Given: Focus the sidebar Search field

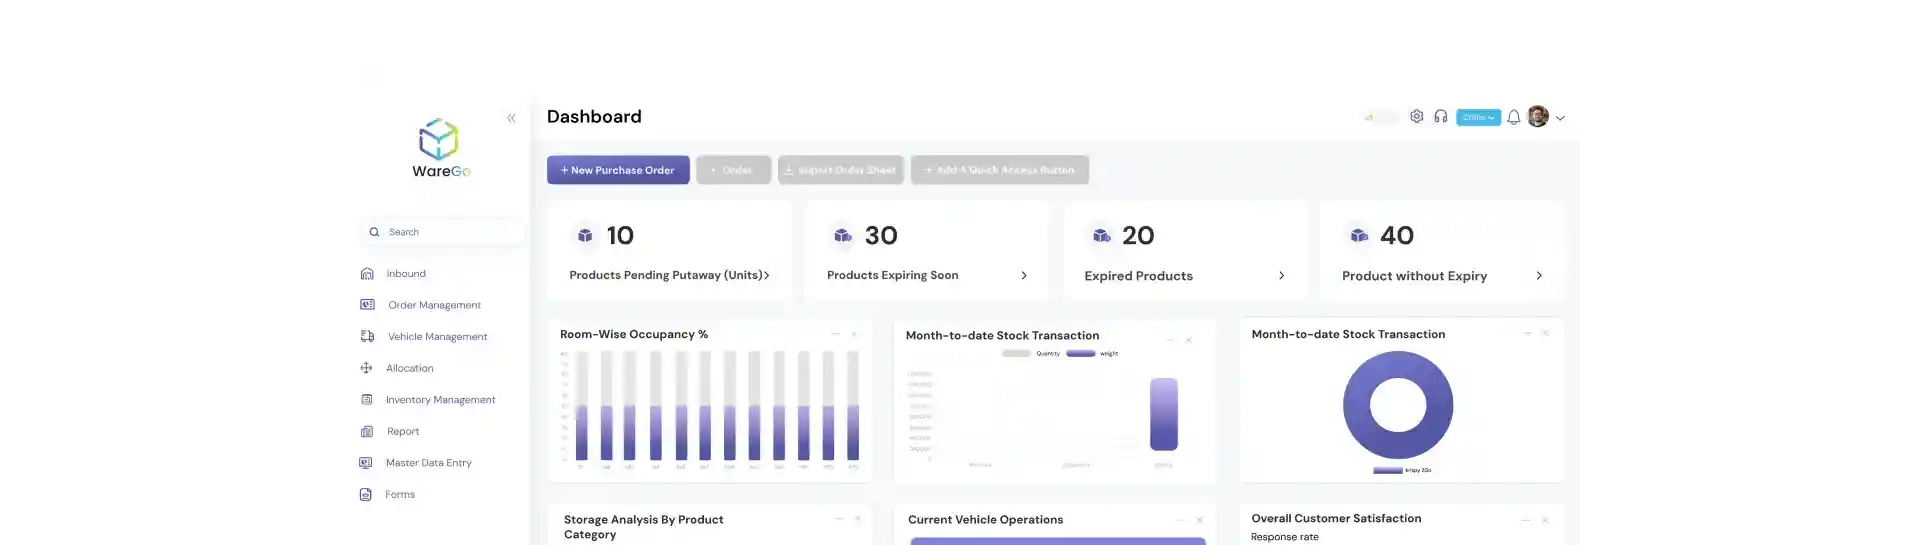Looking at the screenshot, I should [442, 232].
